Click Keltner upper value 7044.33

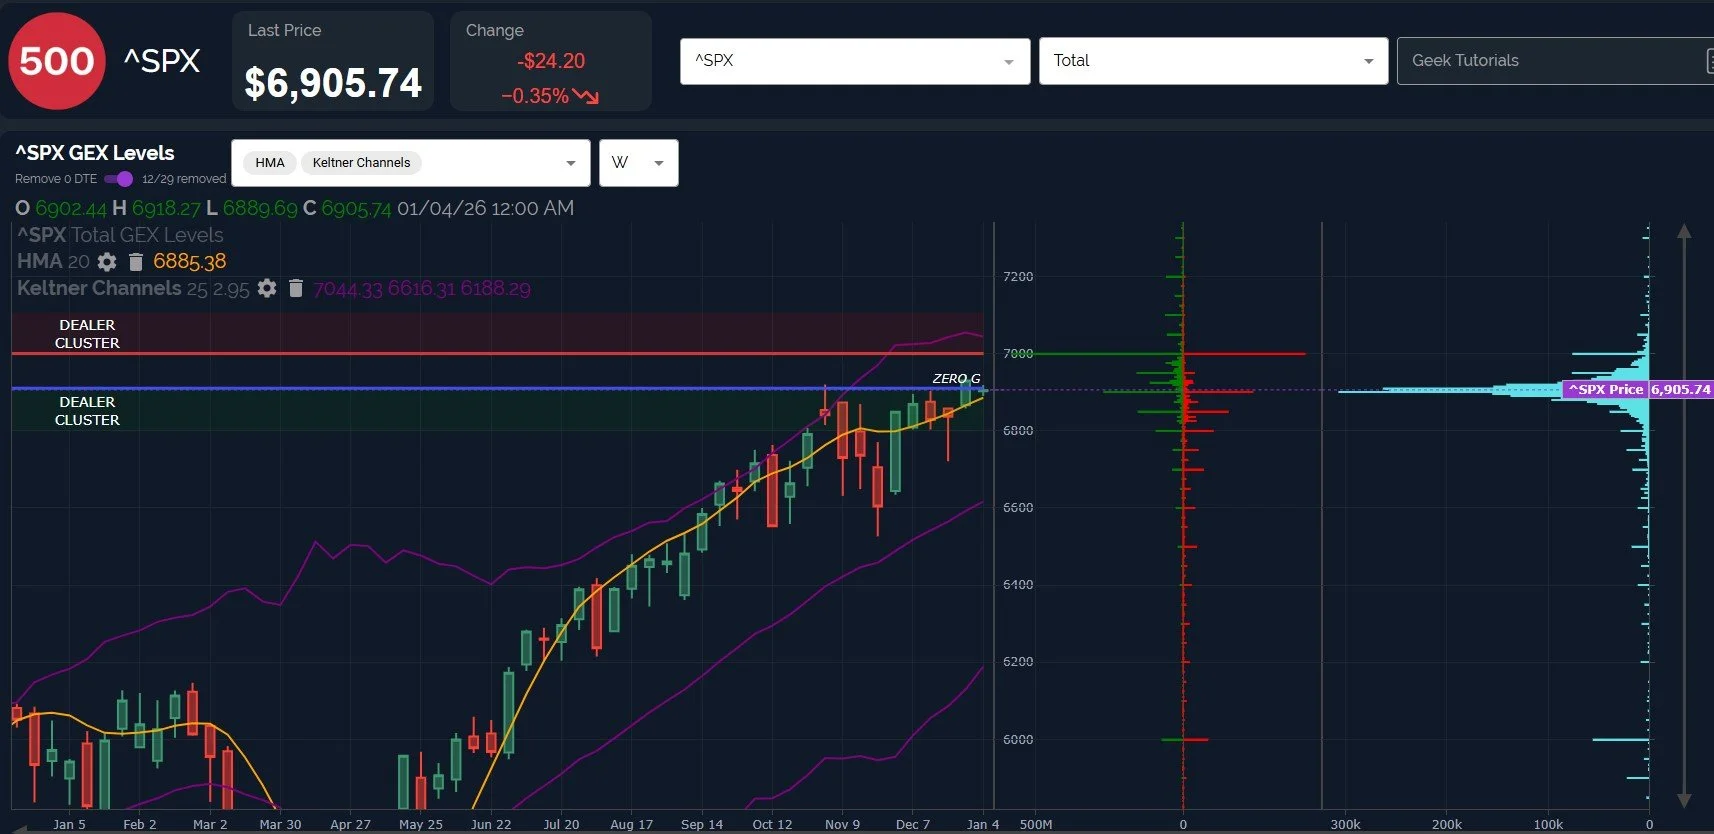coord(348,289)
